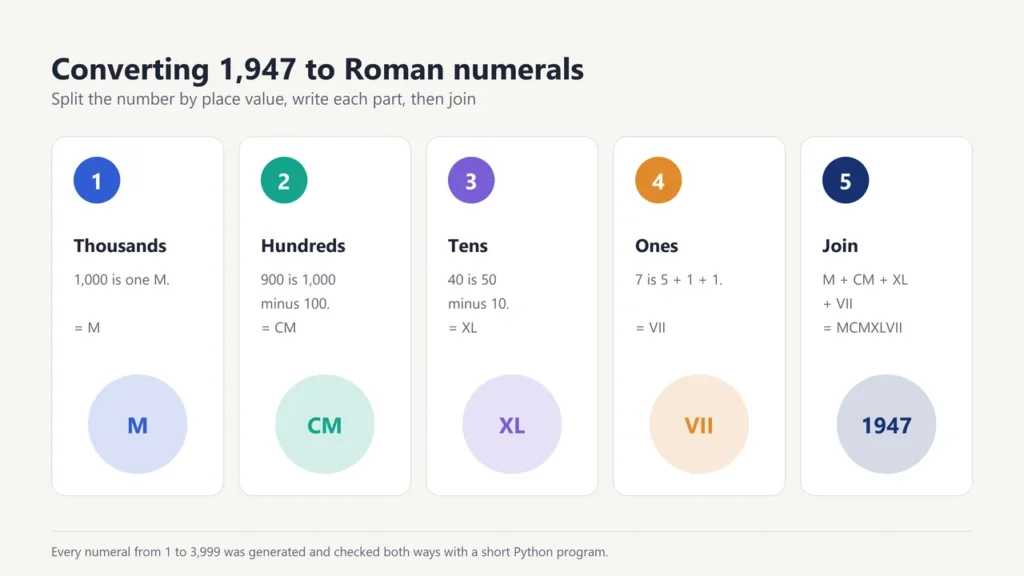Click the blue step 1 circle
Image resolution: width=1024 pixels, height=576 pixels.
point(97,180)
